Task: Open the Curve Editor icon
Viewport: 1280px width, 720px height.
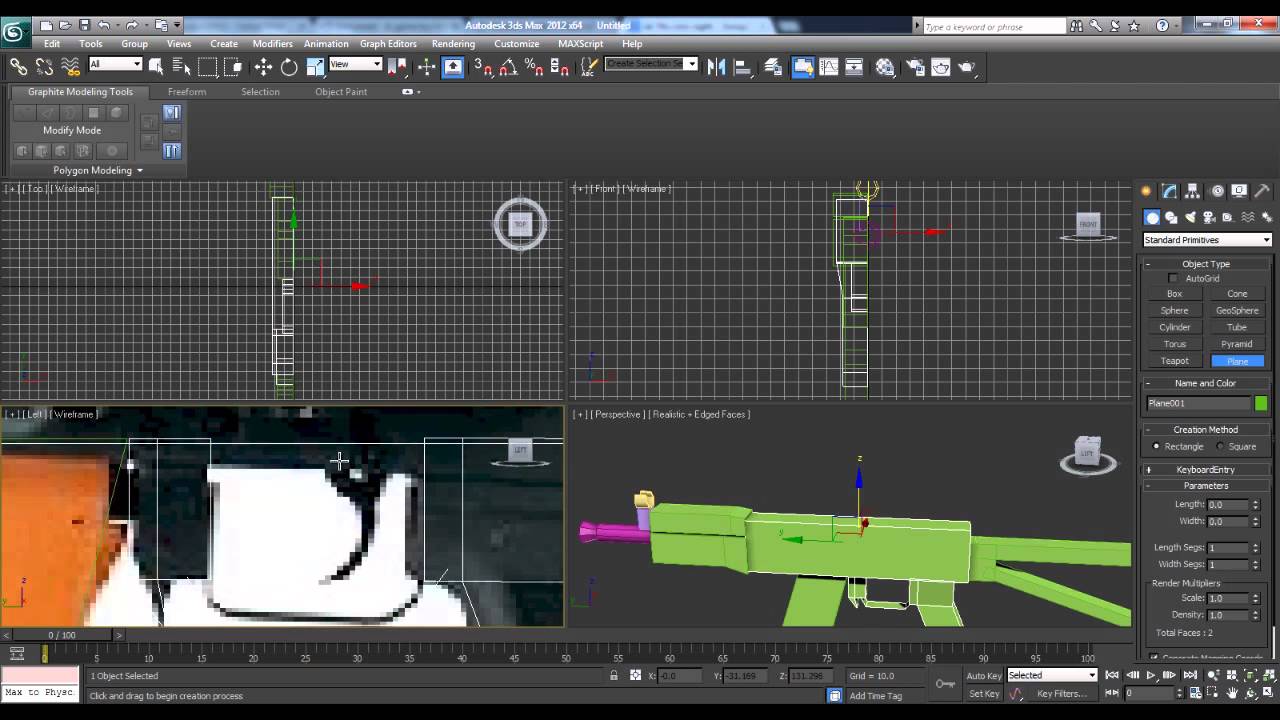Action: pyautogui.click(x=829, y=67)
